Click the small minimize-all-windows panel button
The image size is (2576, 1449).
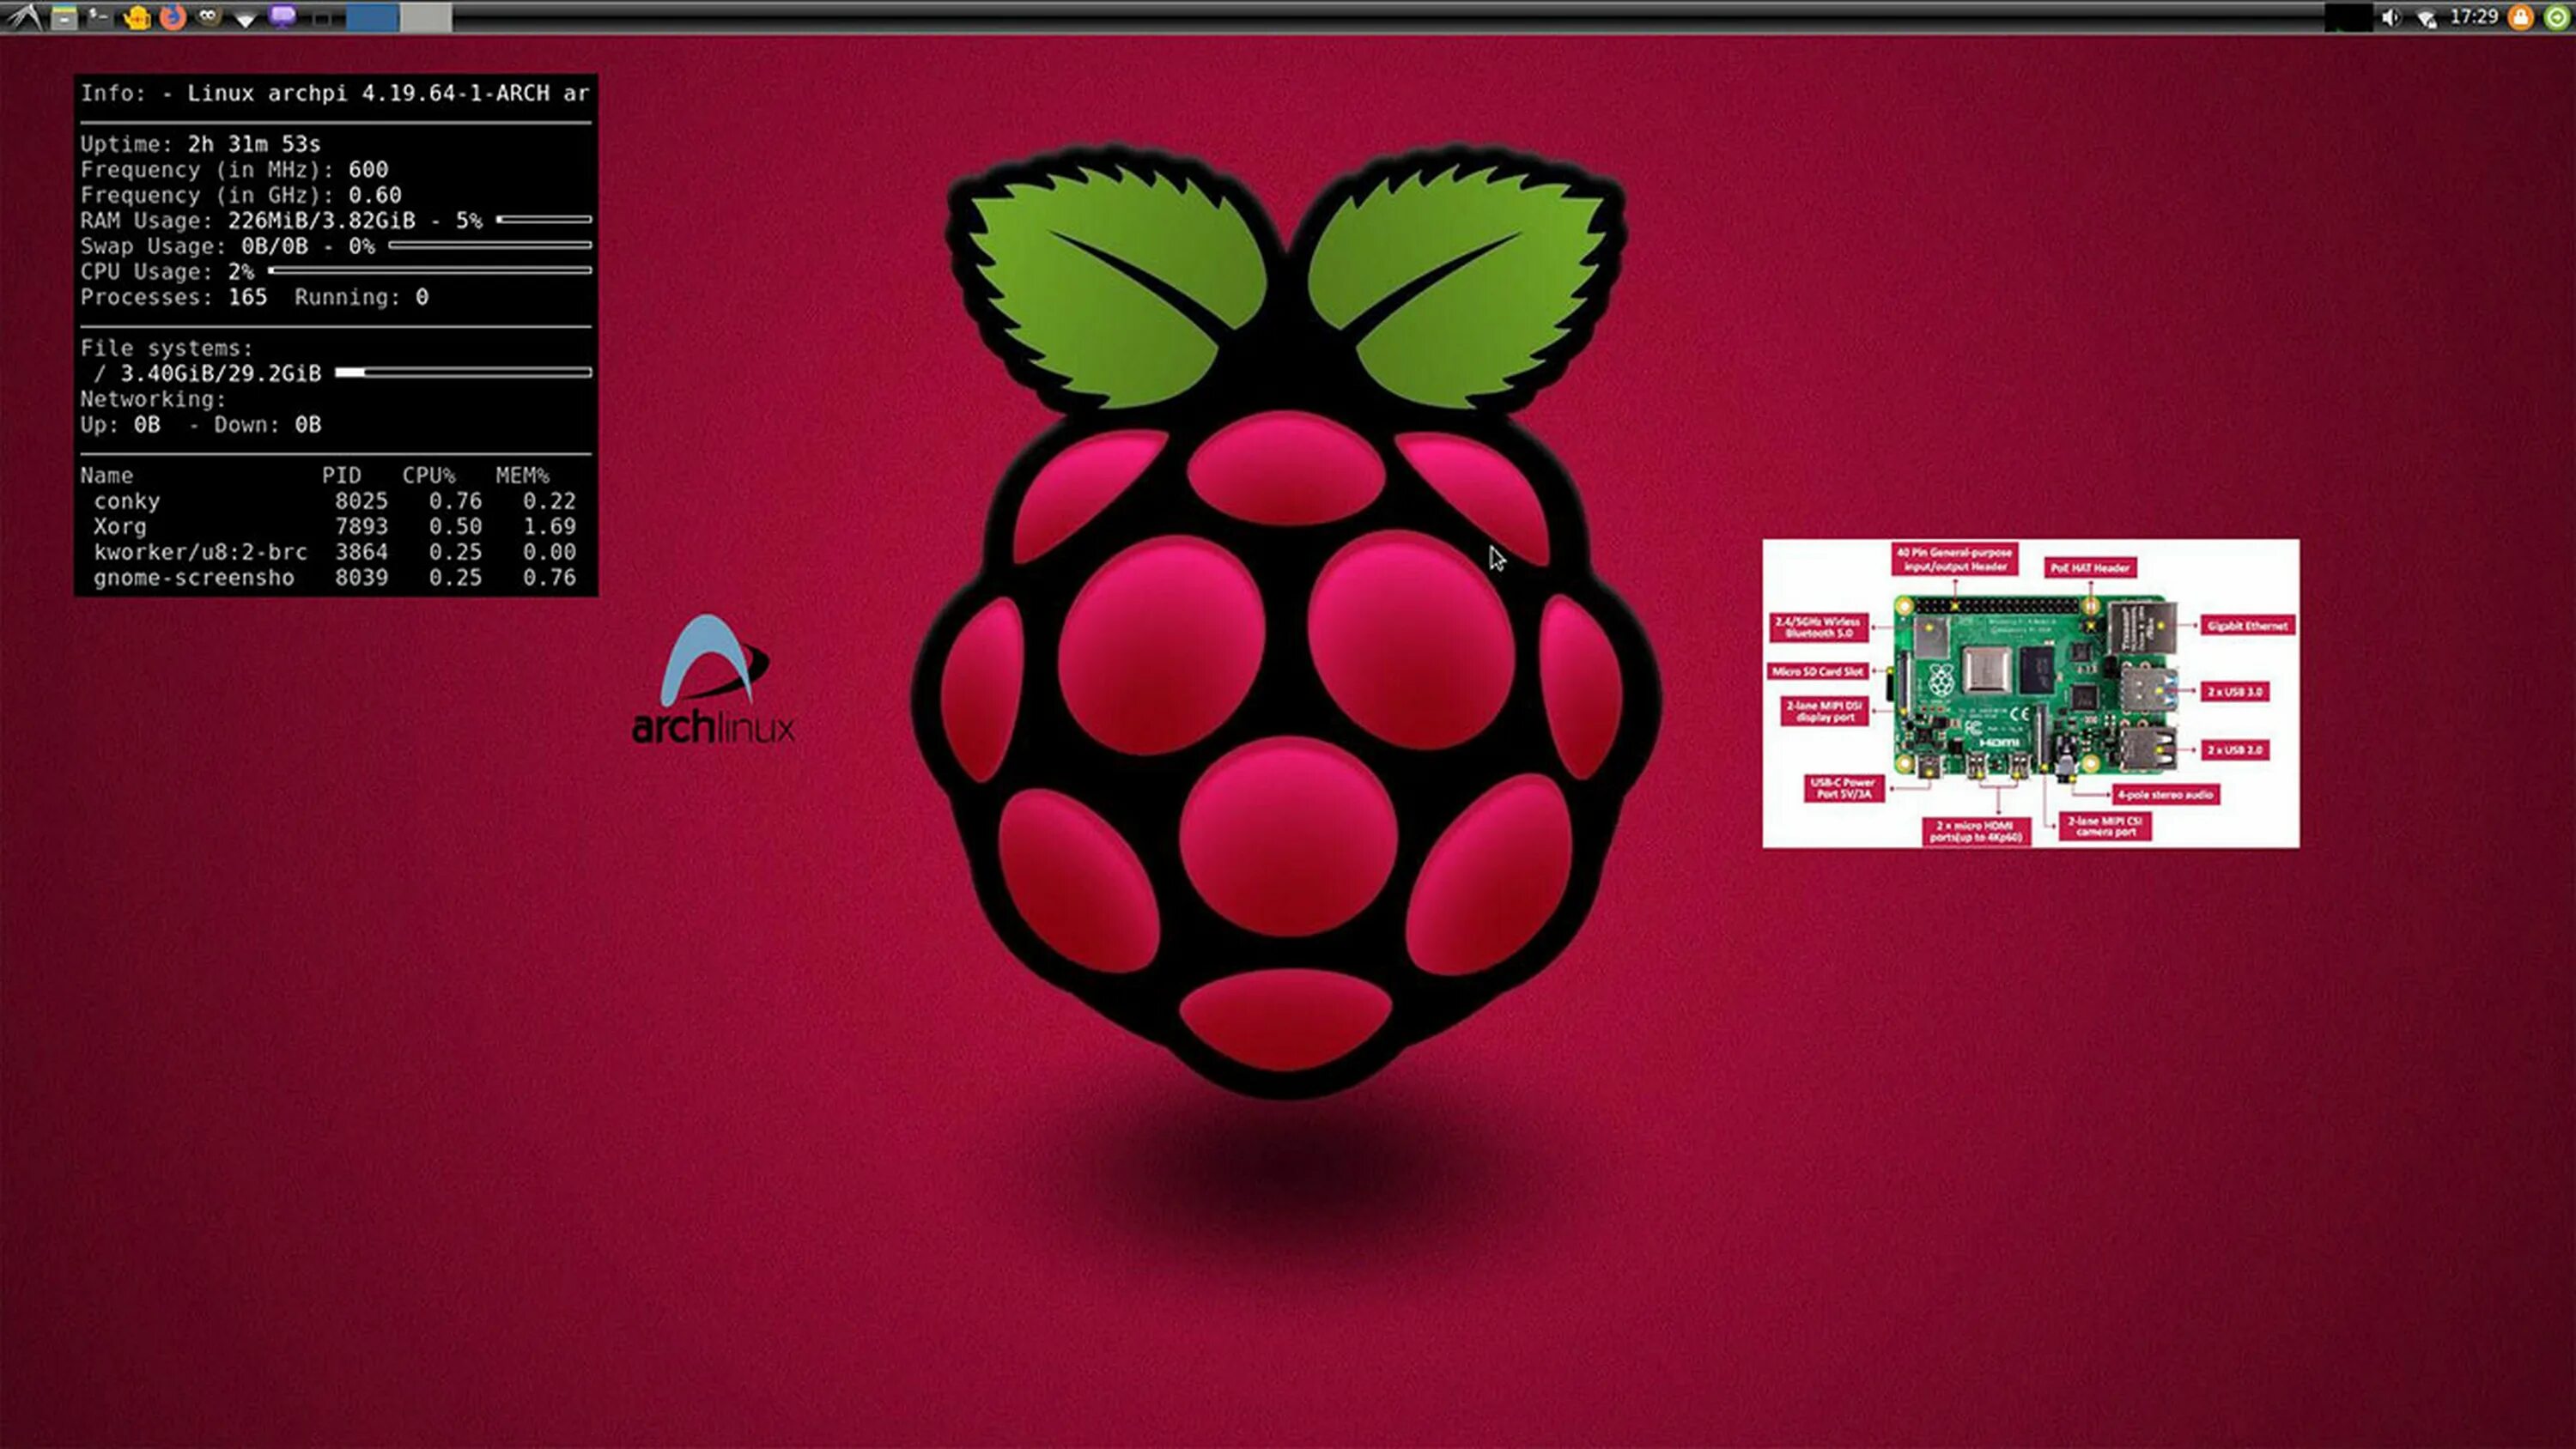tap(322, 18)
